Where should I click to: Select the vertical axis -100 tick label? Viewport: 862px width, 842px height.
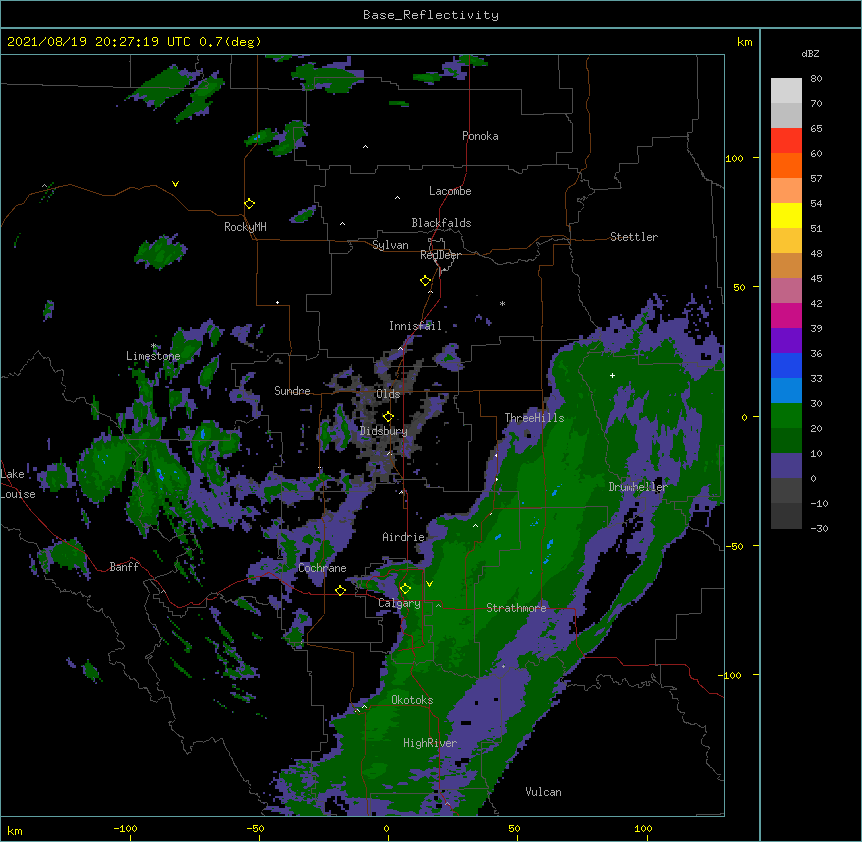731,675
